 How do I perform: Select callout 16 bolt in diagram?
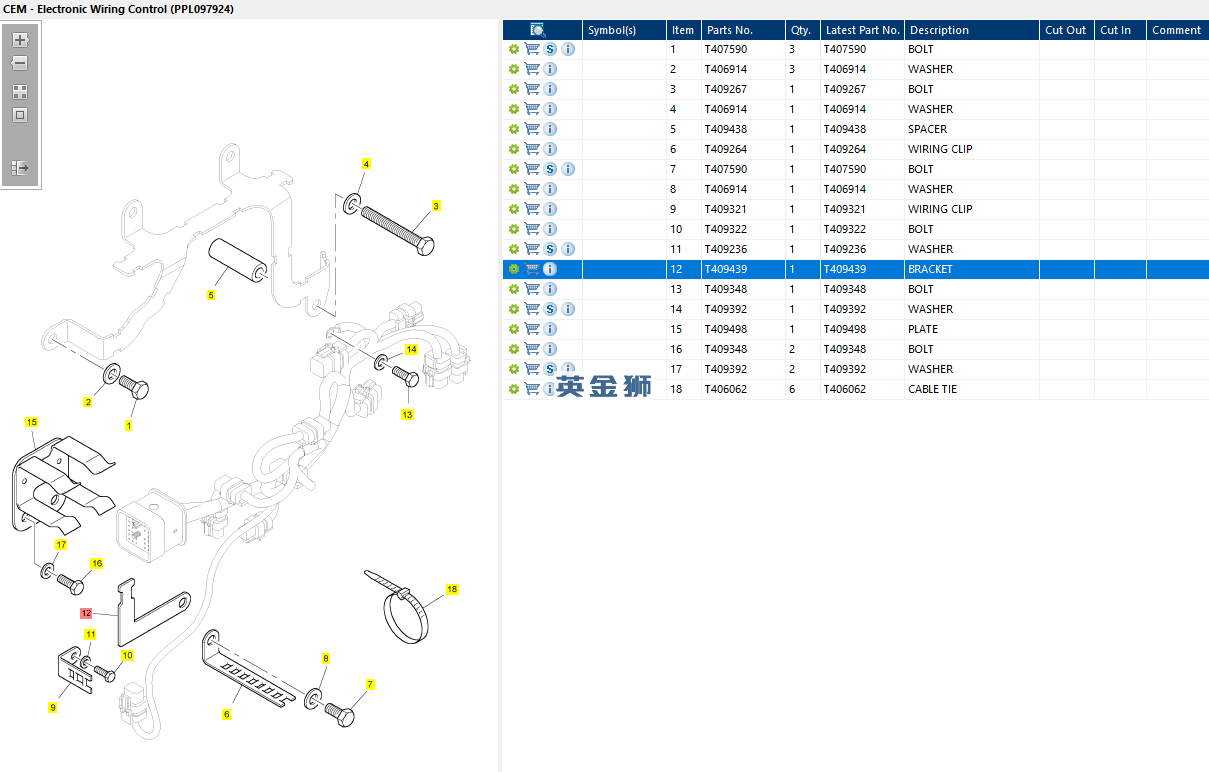[97, 564]
